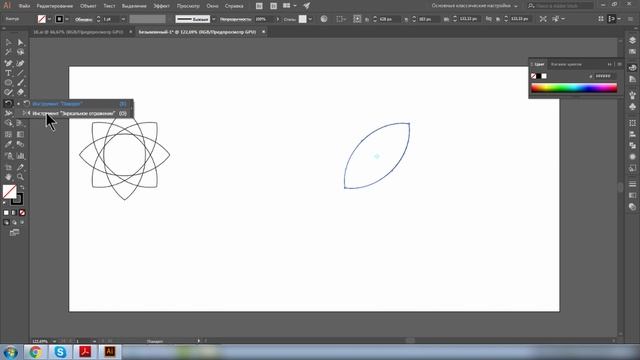Viewport: 640px width, 360px height.
Task: Open Skype from taskbar
Action: pos(60,352)
